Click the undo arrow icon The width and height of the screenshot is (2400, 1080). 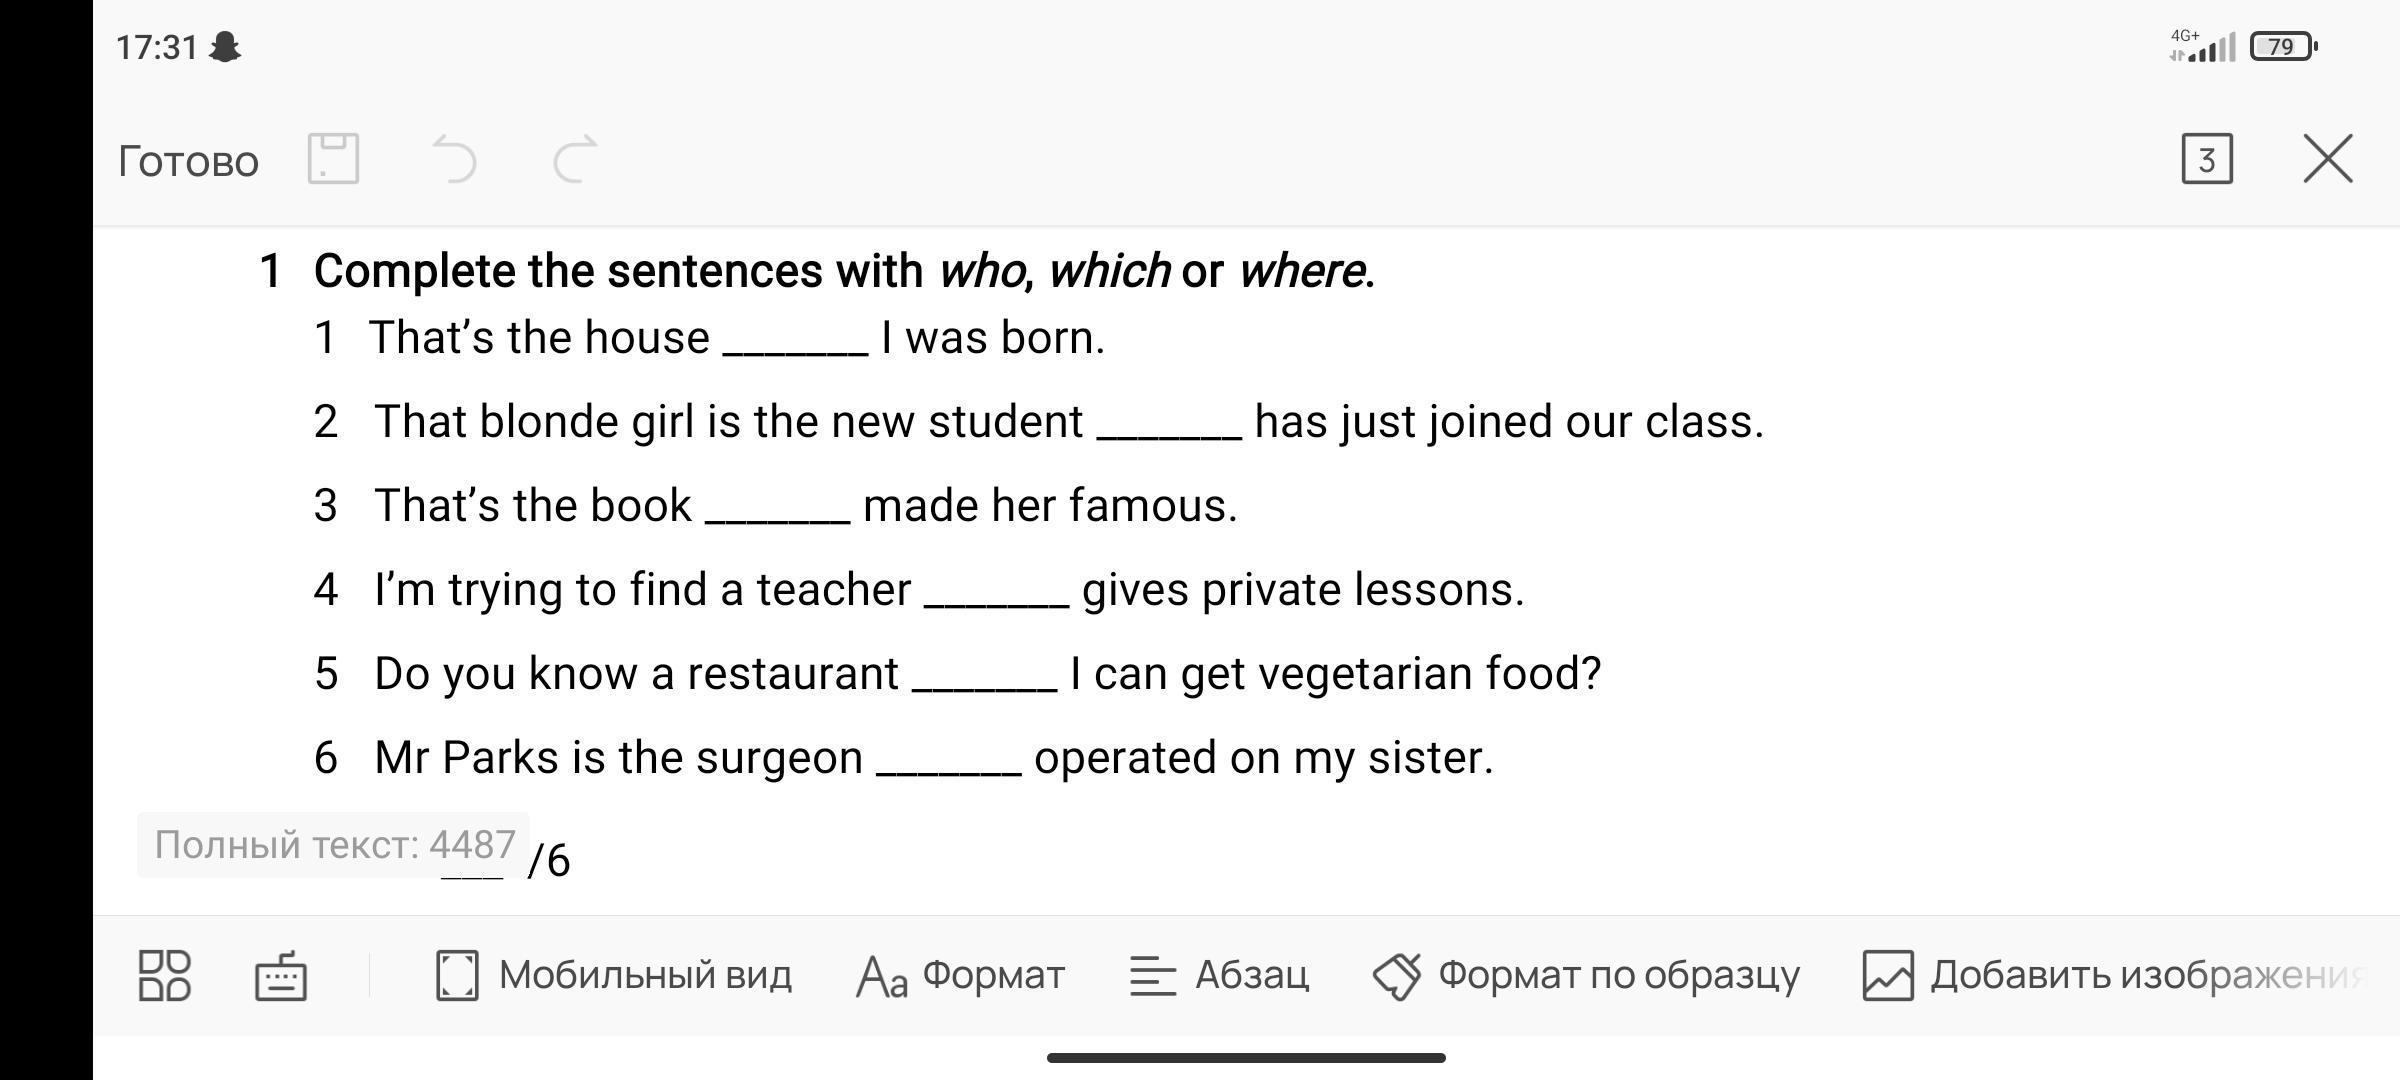point(455,160)
